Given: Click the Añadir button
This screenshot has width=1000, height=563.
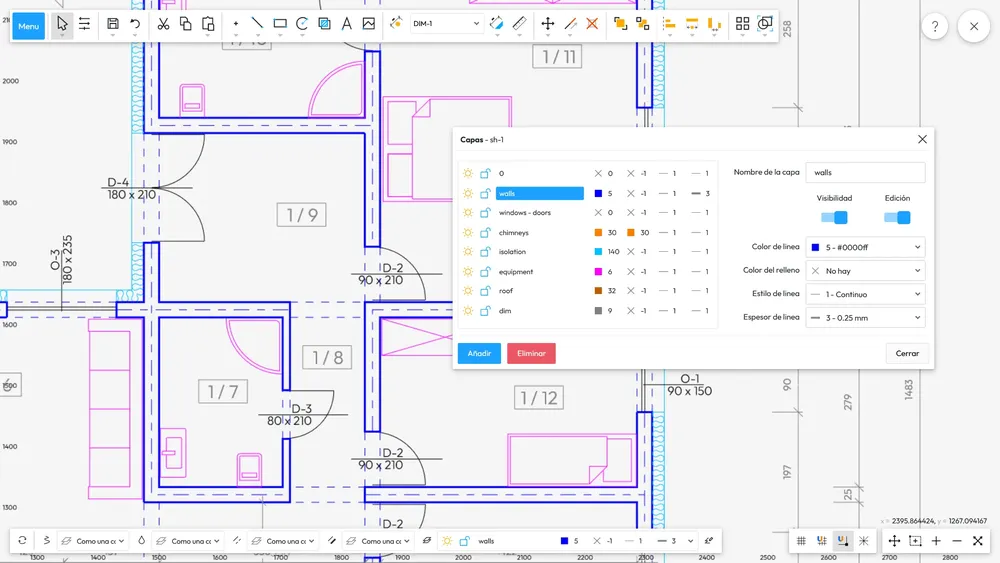Looking at the screenshot, I should coord(479,353).
